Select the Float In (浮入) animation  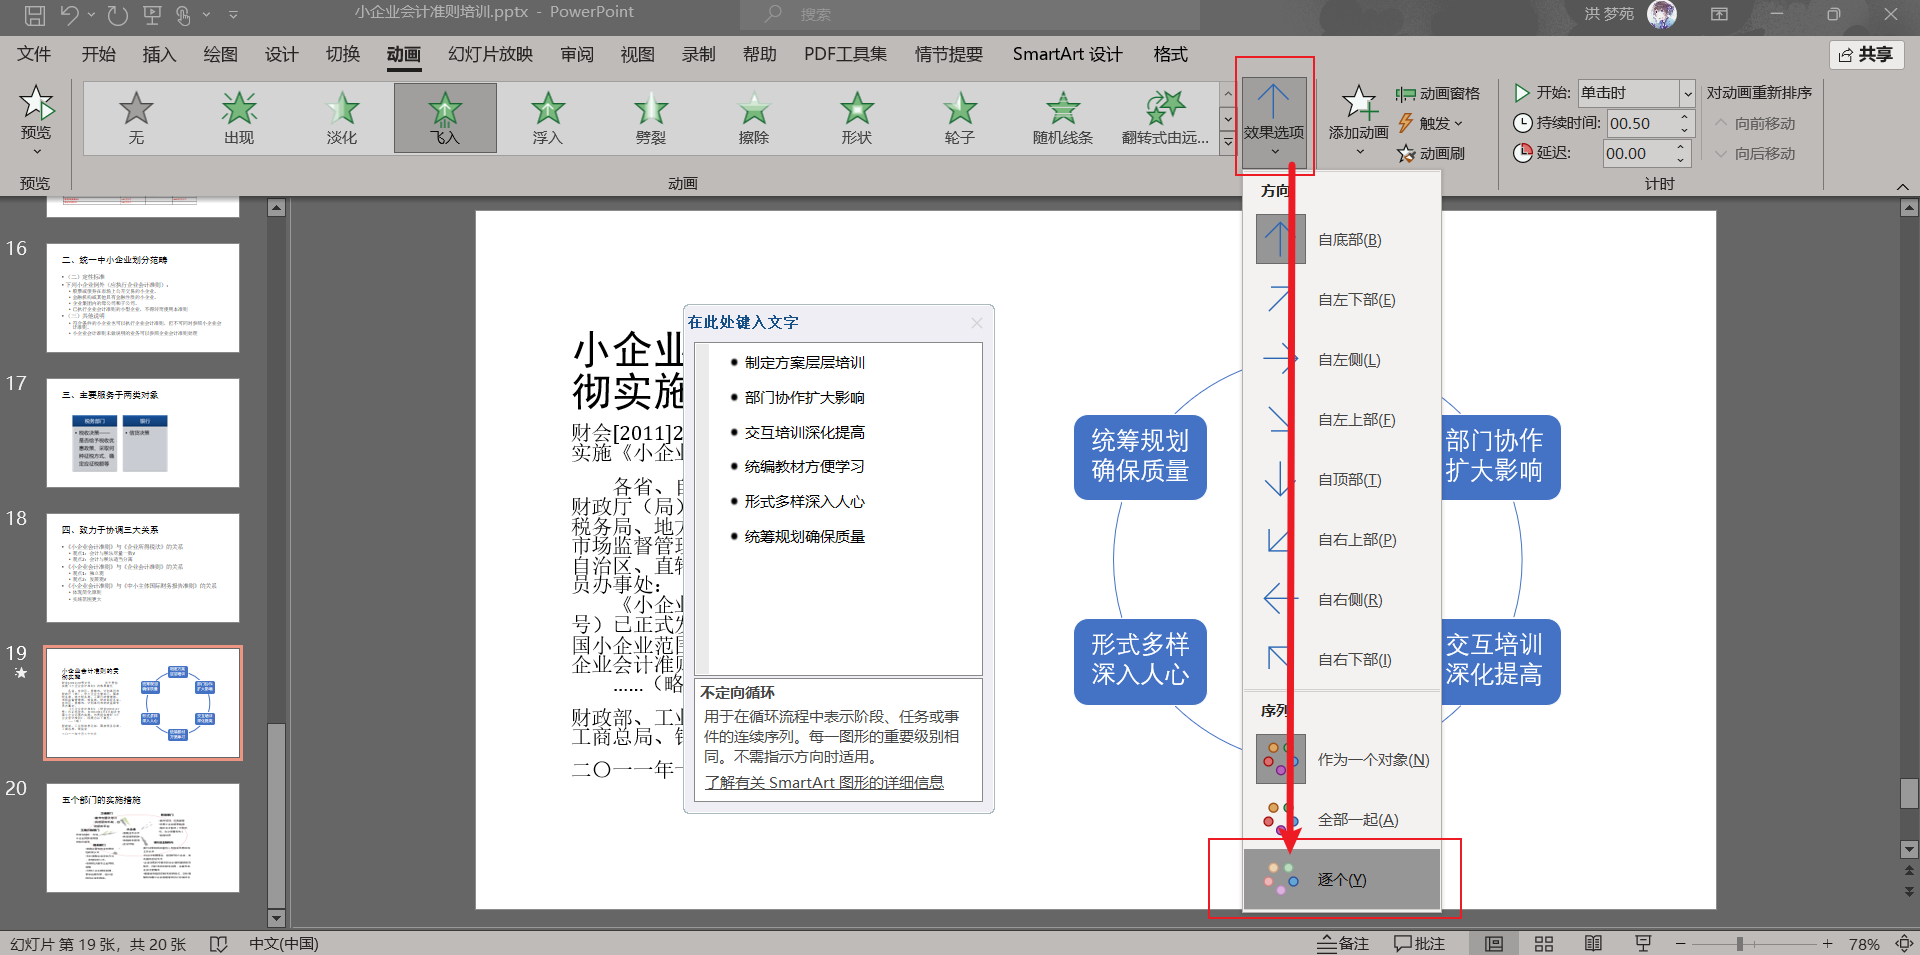coord(548,118)
